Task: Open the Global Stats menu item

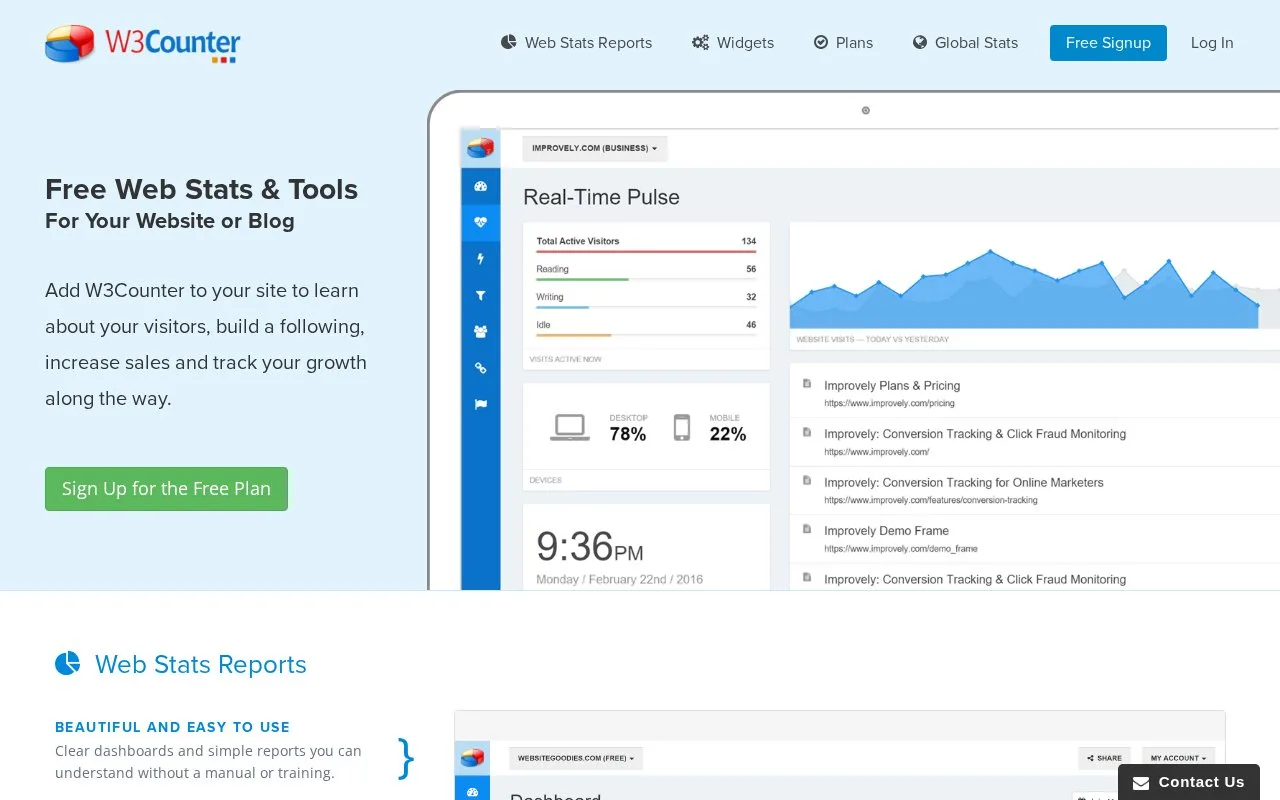Action: (x=966, y=42)
